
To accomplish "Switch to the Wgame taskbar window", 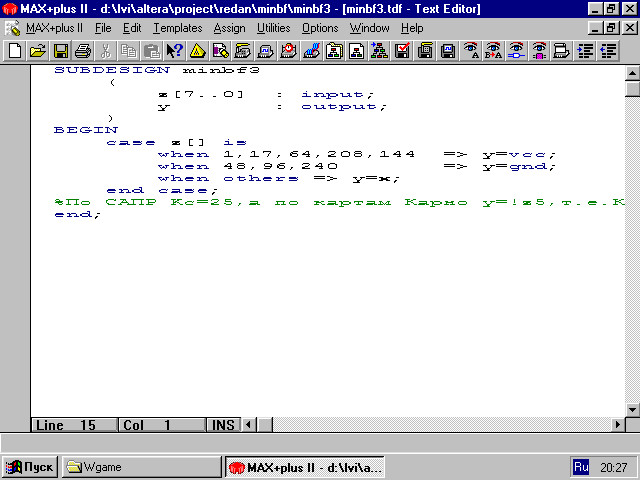I will pyautogui.click(x=141, y=467).
